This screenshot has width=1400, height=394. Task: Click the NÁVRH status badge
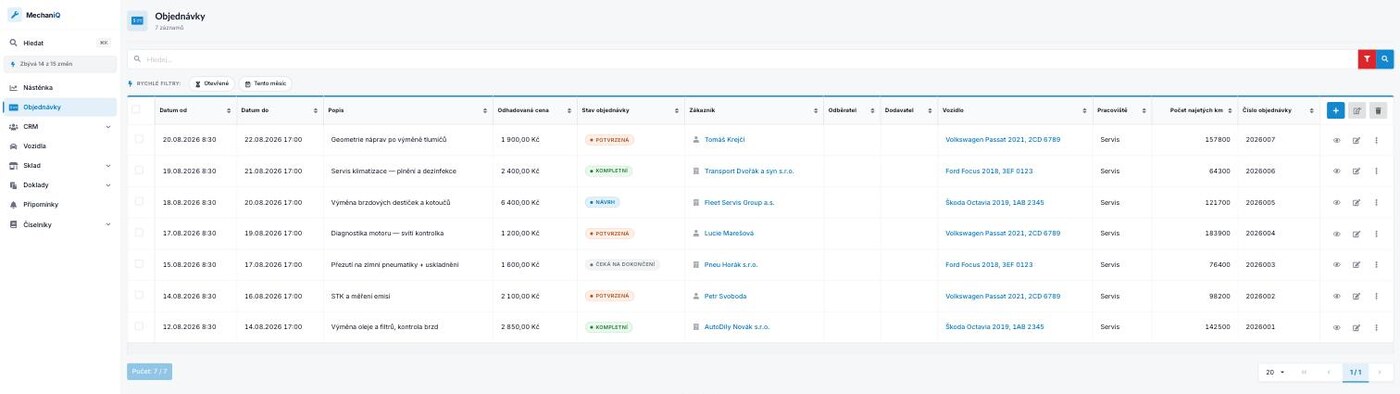tap(602, 202)
